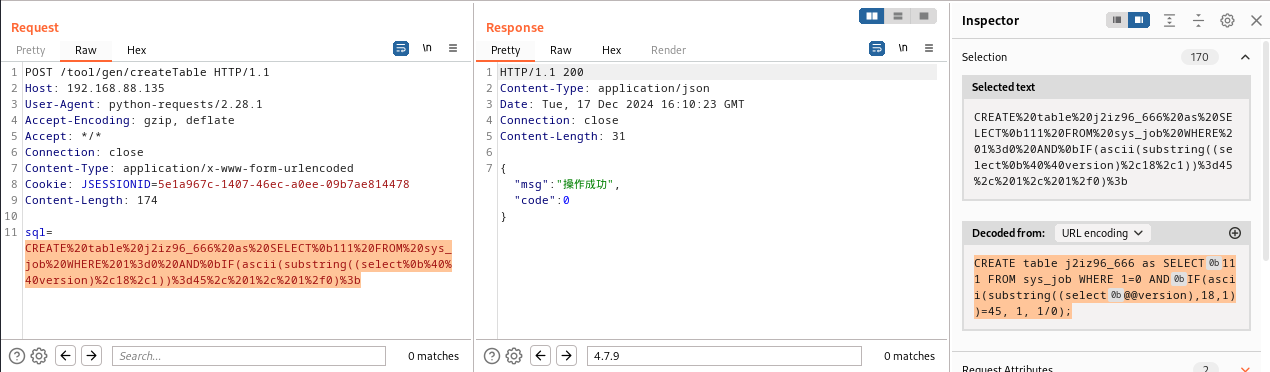Click the "code":0 line in response

(541, 200)
